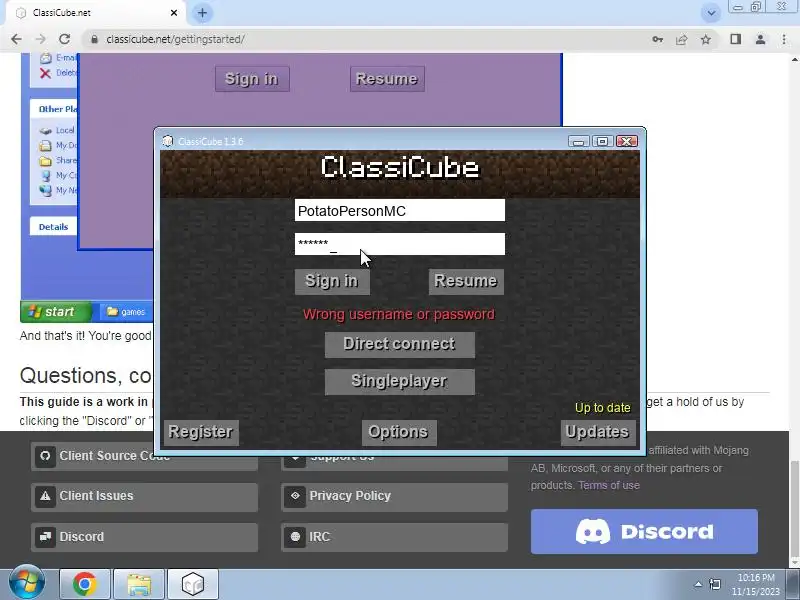Click Resume in the tutorial image
The width and height of the screenshot is (800, 600).
point(387,79)
